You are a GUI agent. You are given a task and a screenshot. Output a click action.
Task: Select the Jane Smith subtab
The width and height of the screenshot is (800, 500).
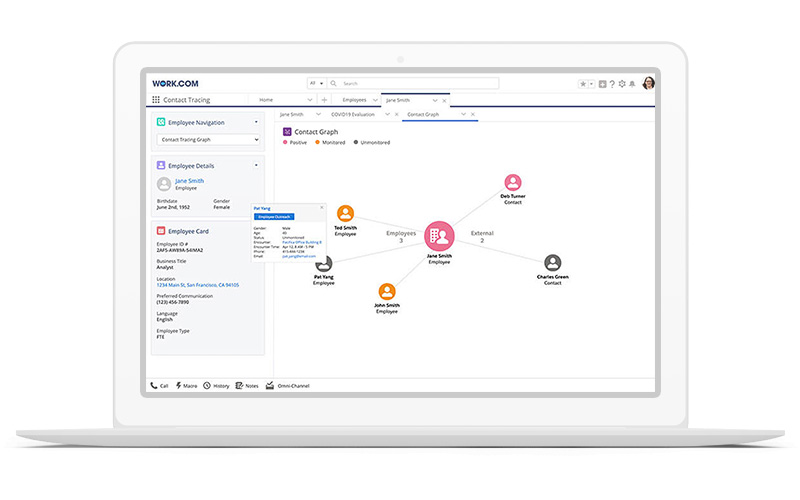tap(291, 114)
